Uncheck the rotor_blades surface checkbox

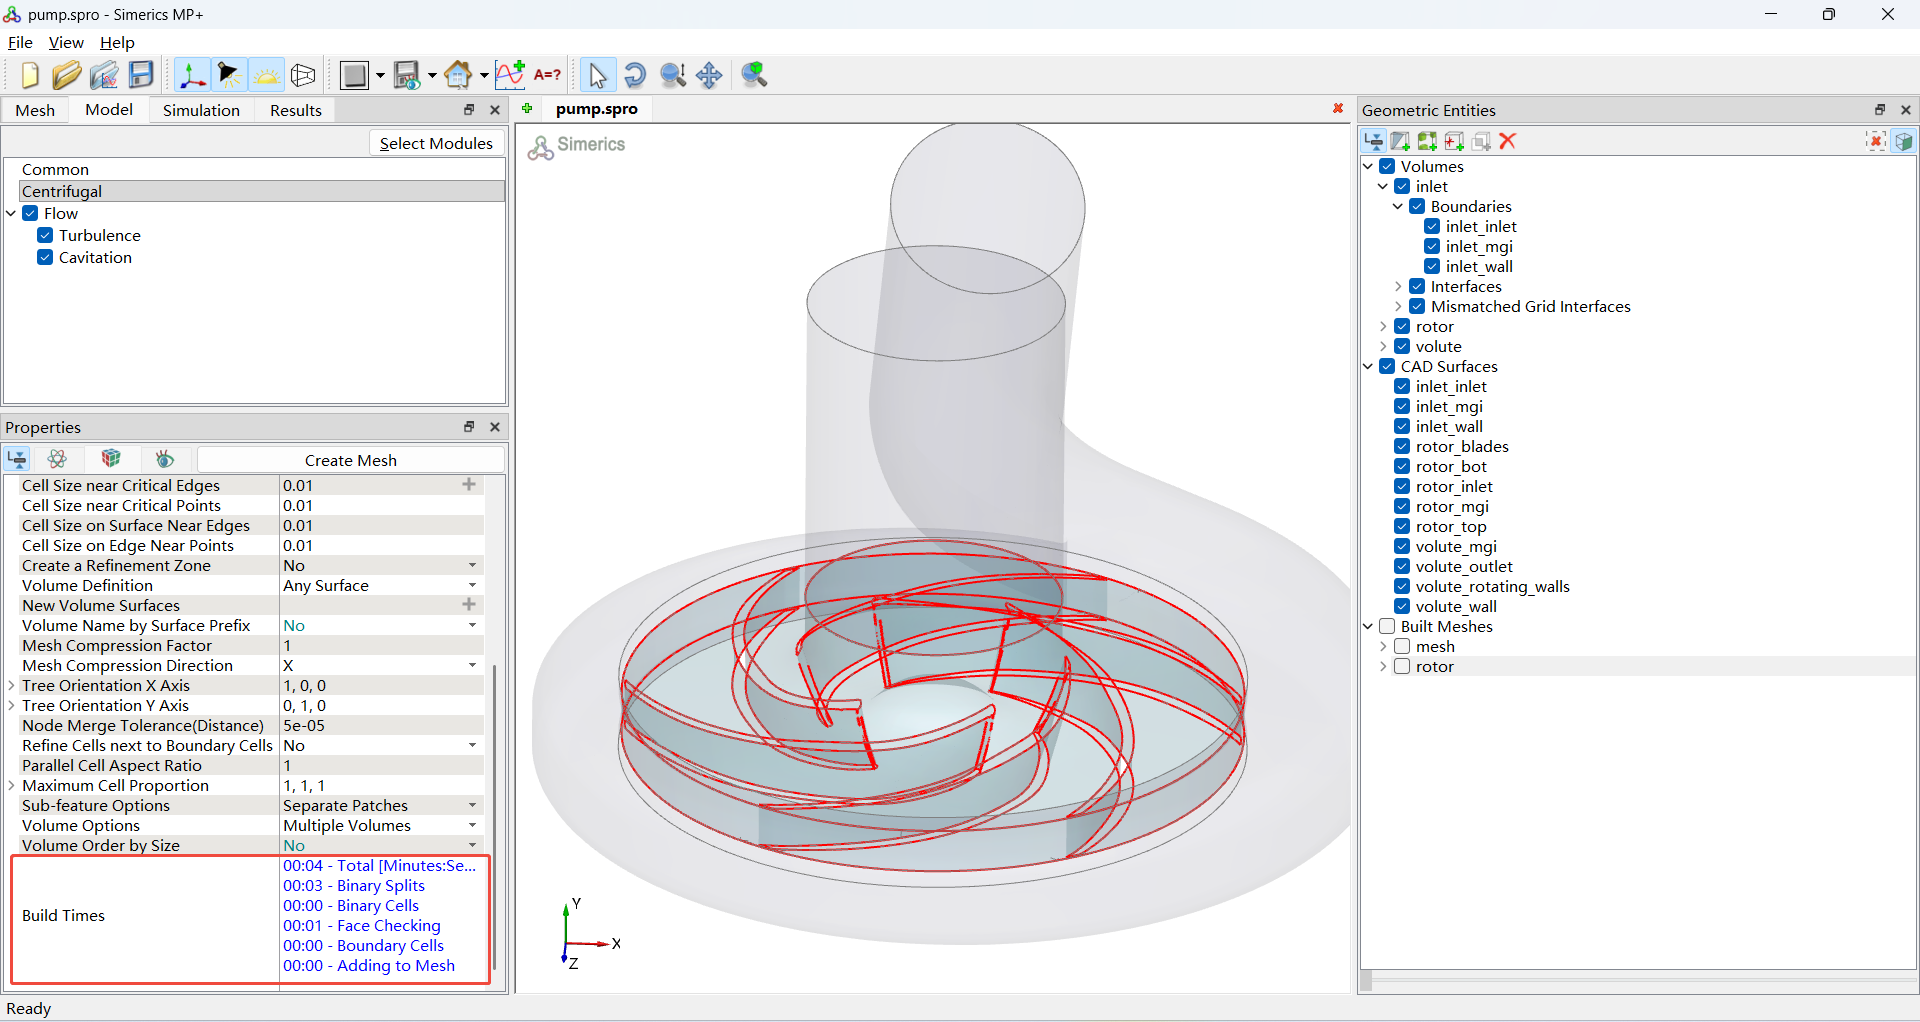coord(1402,446)
